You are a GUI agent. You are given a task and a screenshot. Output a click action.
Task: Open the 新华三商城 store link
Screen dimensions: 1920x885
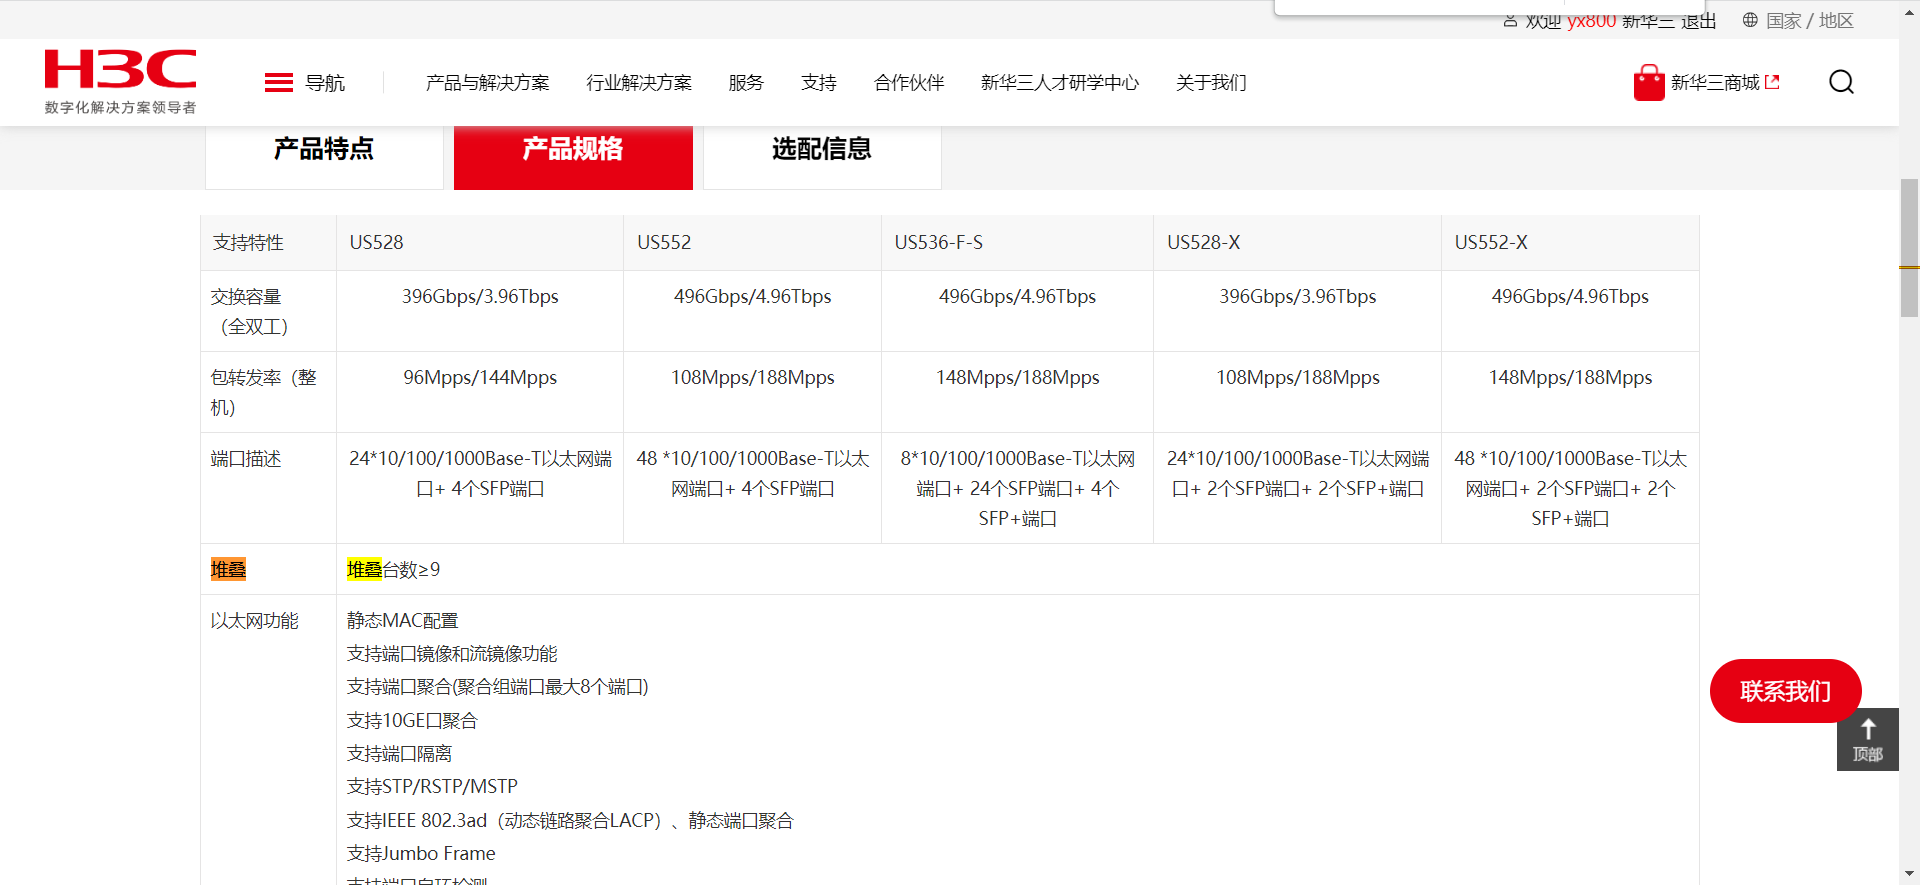pyautogui.click(x=1715, y=83)
